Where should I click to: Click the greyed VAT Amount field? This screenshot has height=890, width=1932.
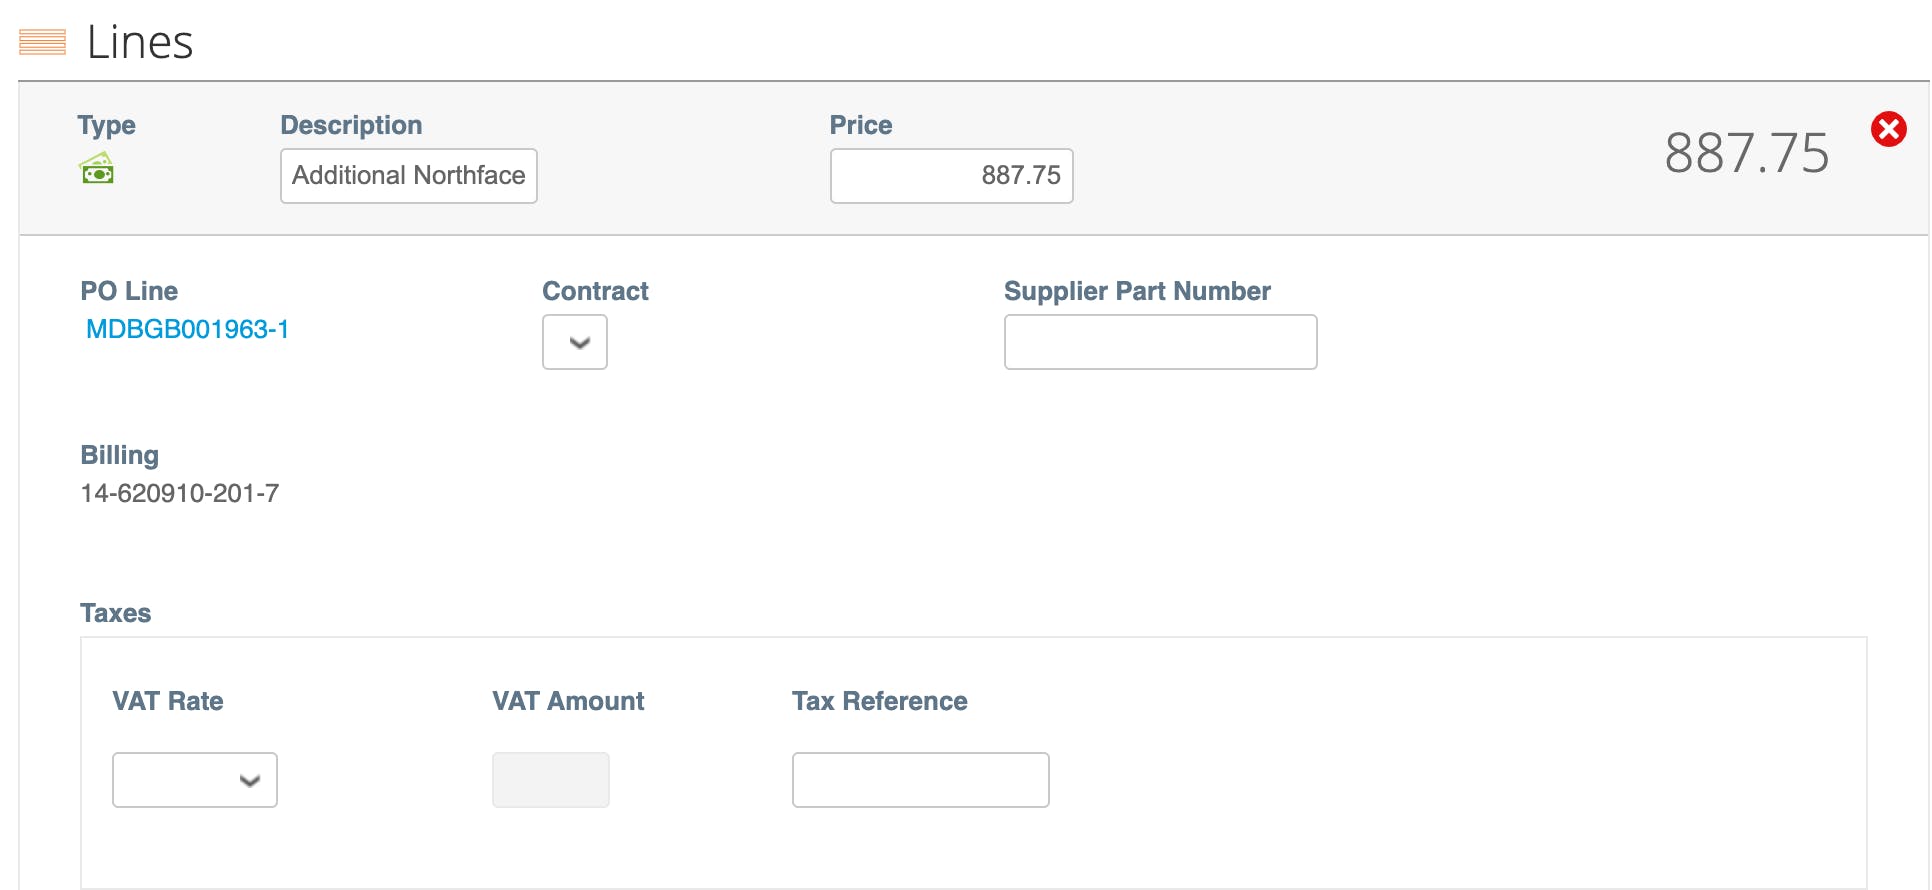tap(550, 780)
